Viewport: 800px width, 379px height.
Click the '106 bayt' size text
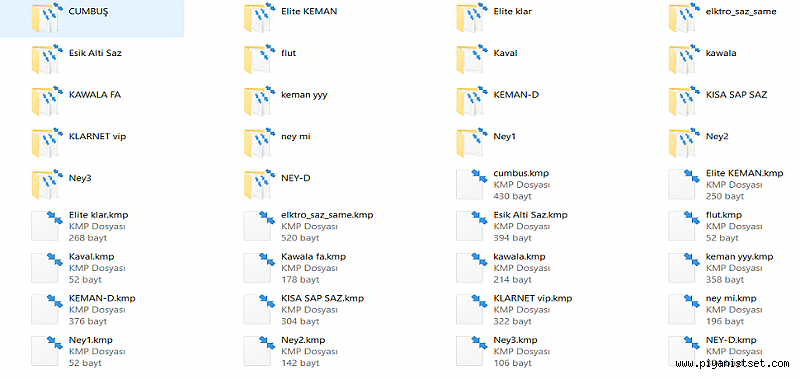(512, 364)
